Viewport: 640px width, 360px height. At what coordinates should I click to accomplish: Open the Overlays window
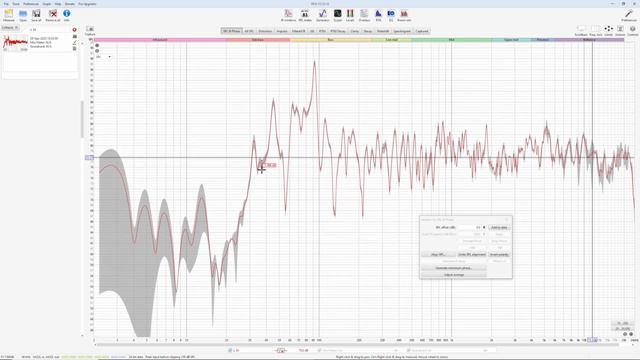[364, 15]
